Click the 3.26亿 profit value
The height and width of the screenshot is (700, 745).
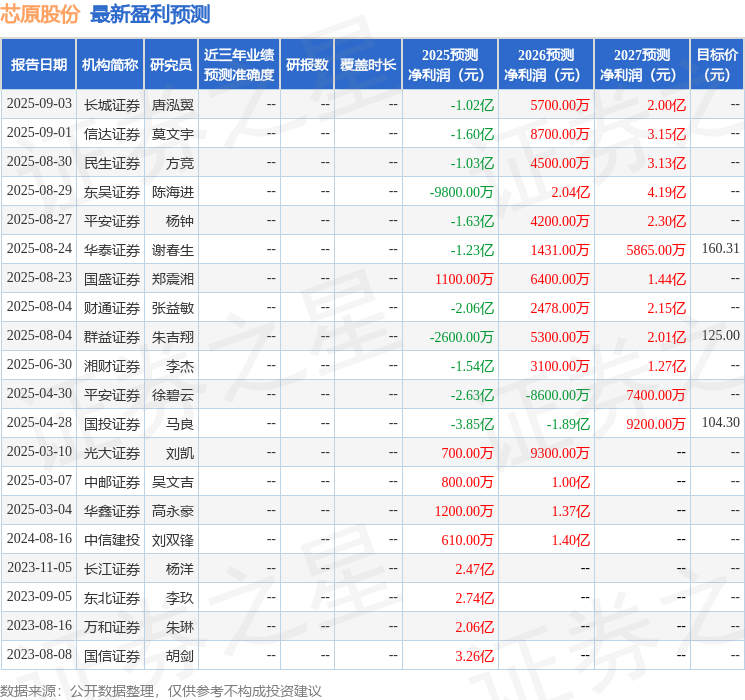tap(475, 656)
